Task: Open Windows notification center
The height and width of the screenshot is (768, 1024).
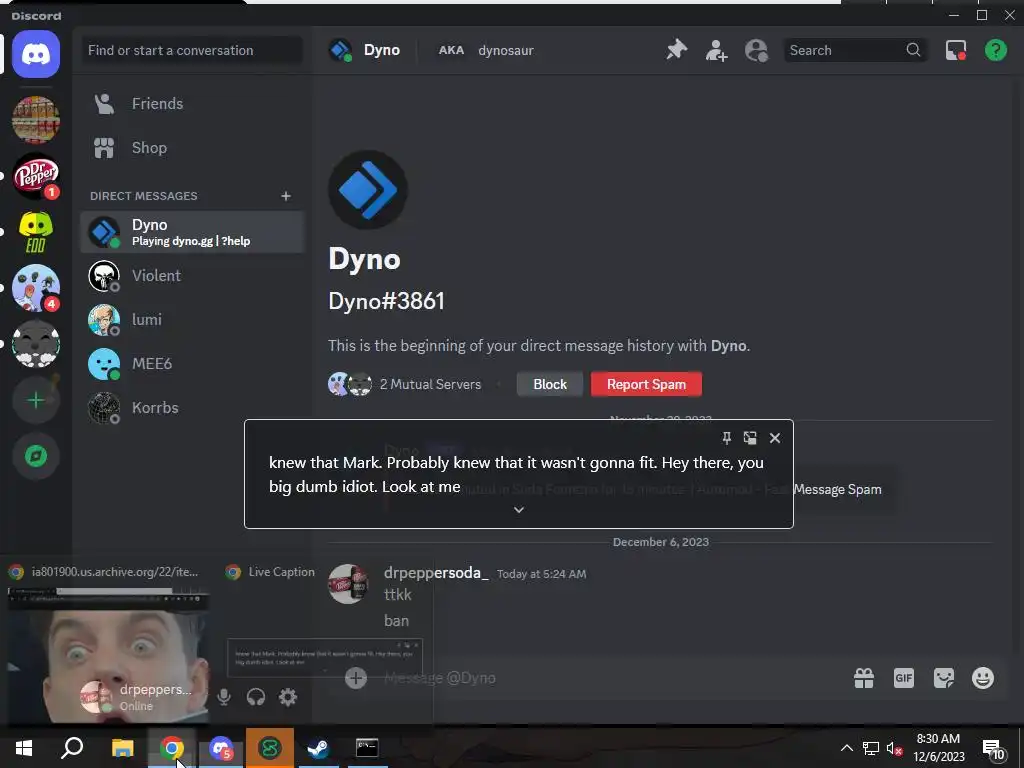Action: click(993, 749)
